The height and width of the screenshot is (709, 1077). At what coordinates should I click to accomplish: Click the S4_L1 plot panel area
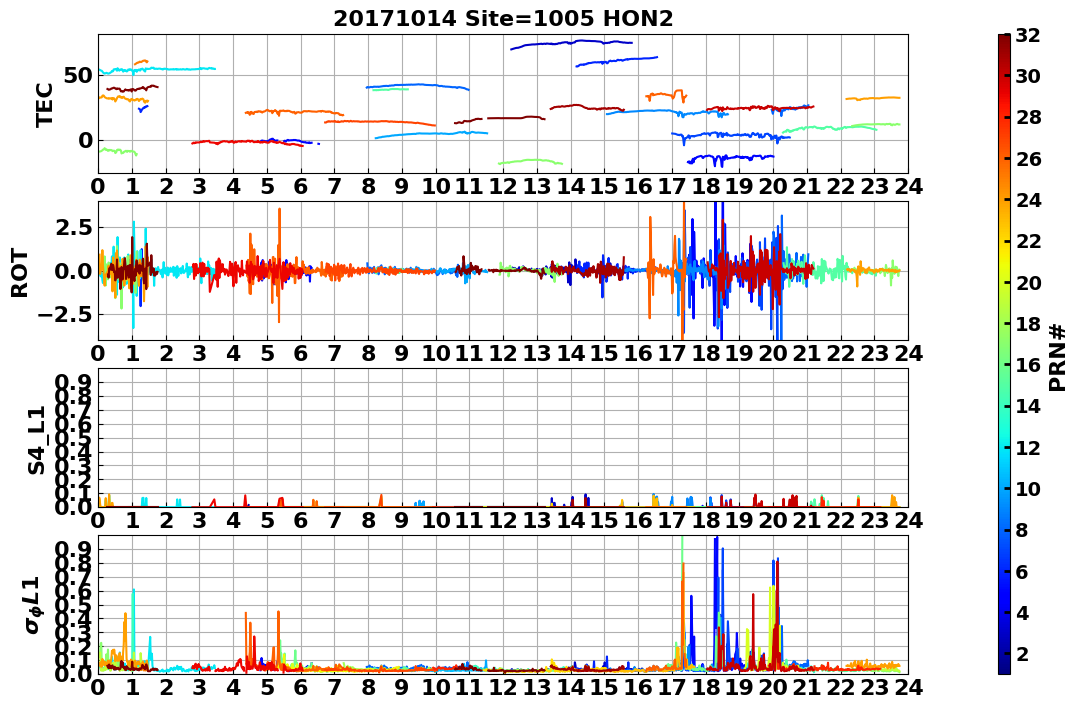pyautogui.click(x=503, y=438)
